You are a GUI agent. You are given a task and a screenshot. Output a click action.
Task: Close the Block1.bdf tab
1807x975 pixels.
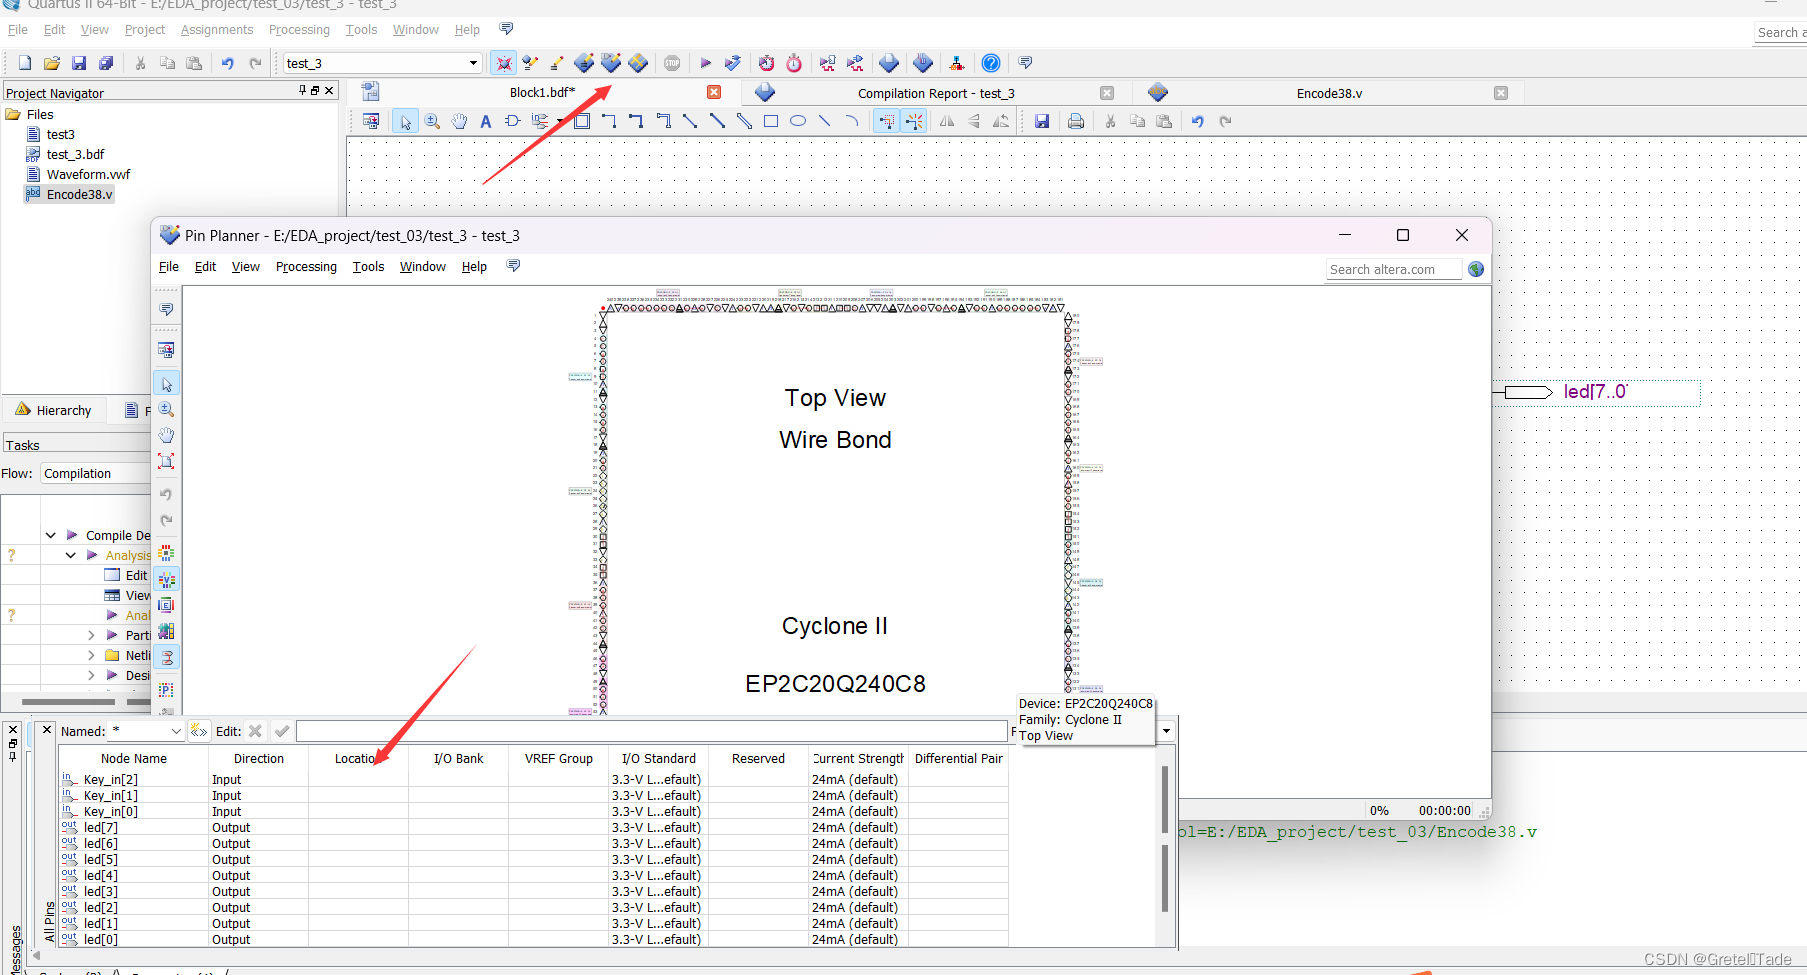(x=714, y=92)
